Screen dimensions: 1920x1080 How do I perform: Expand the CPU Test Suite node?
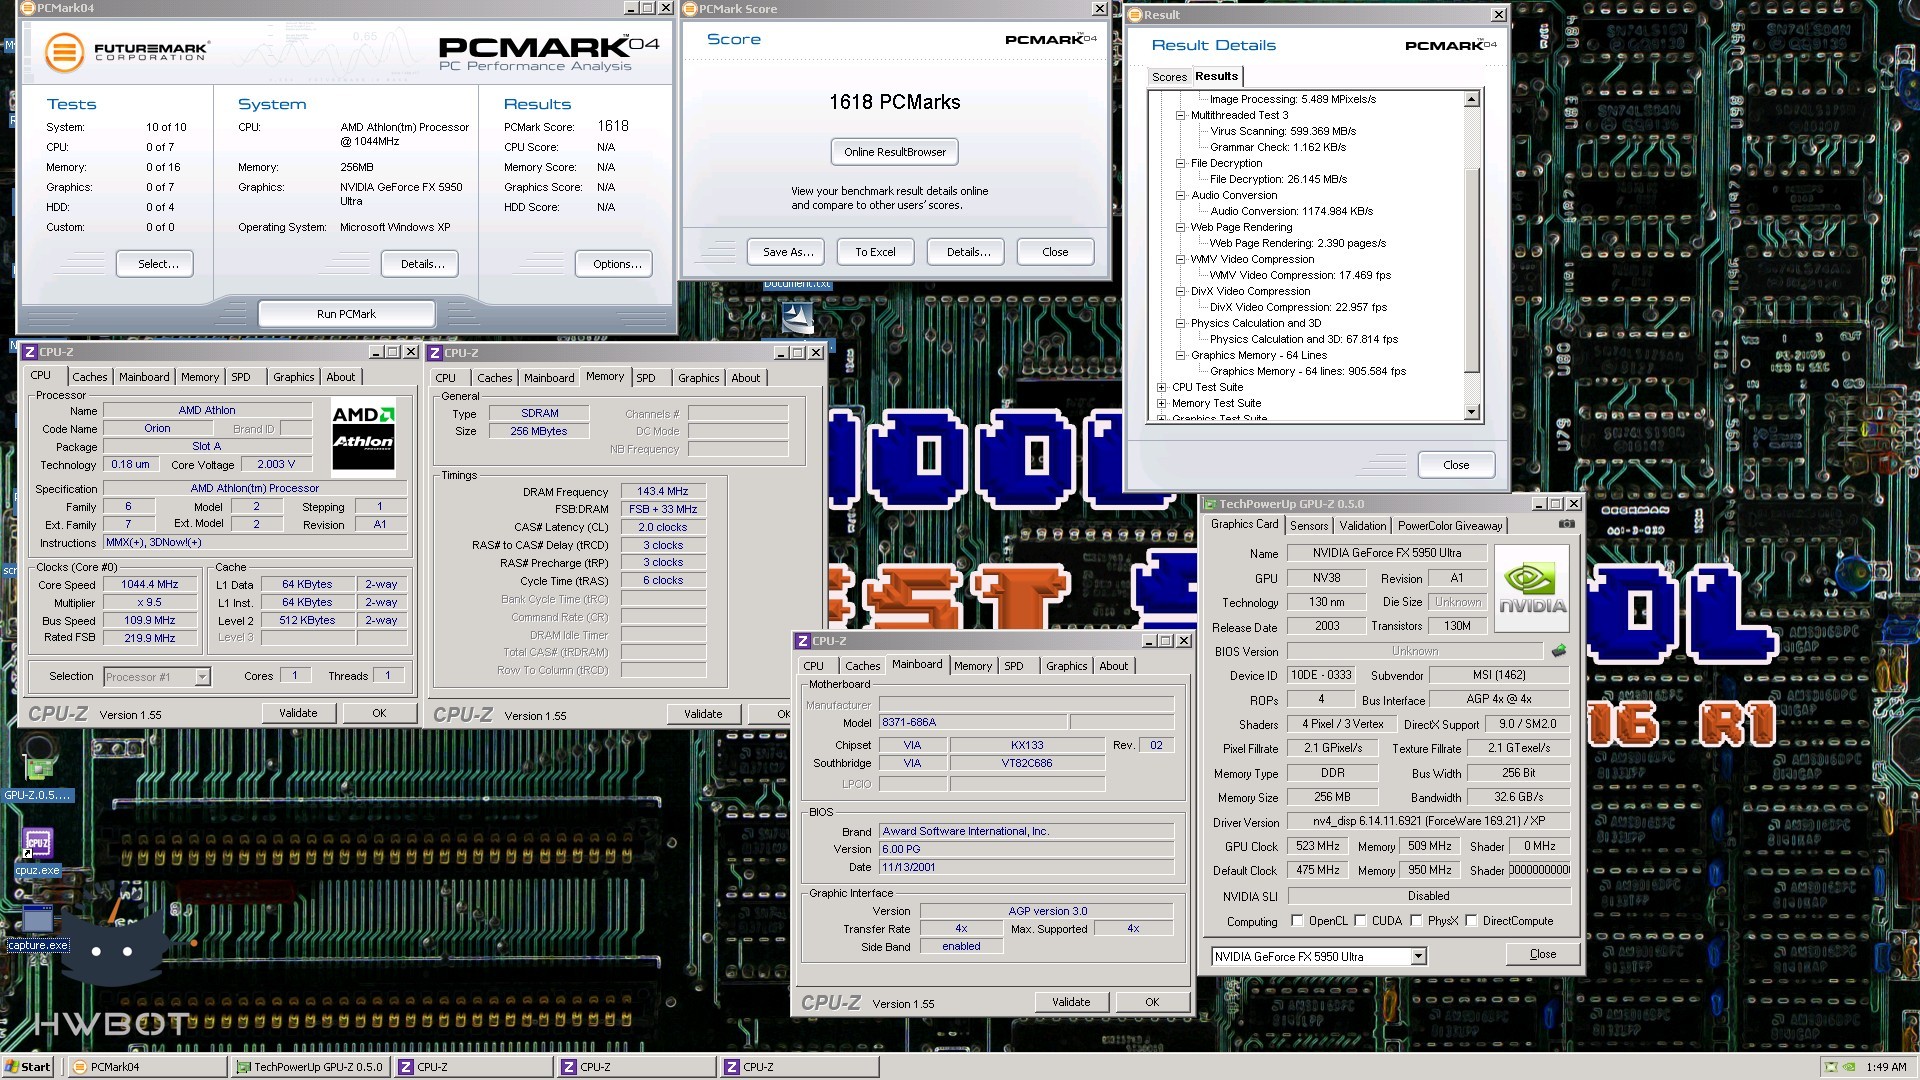tap(1161, 387)
